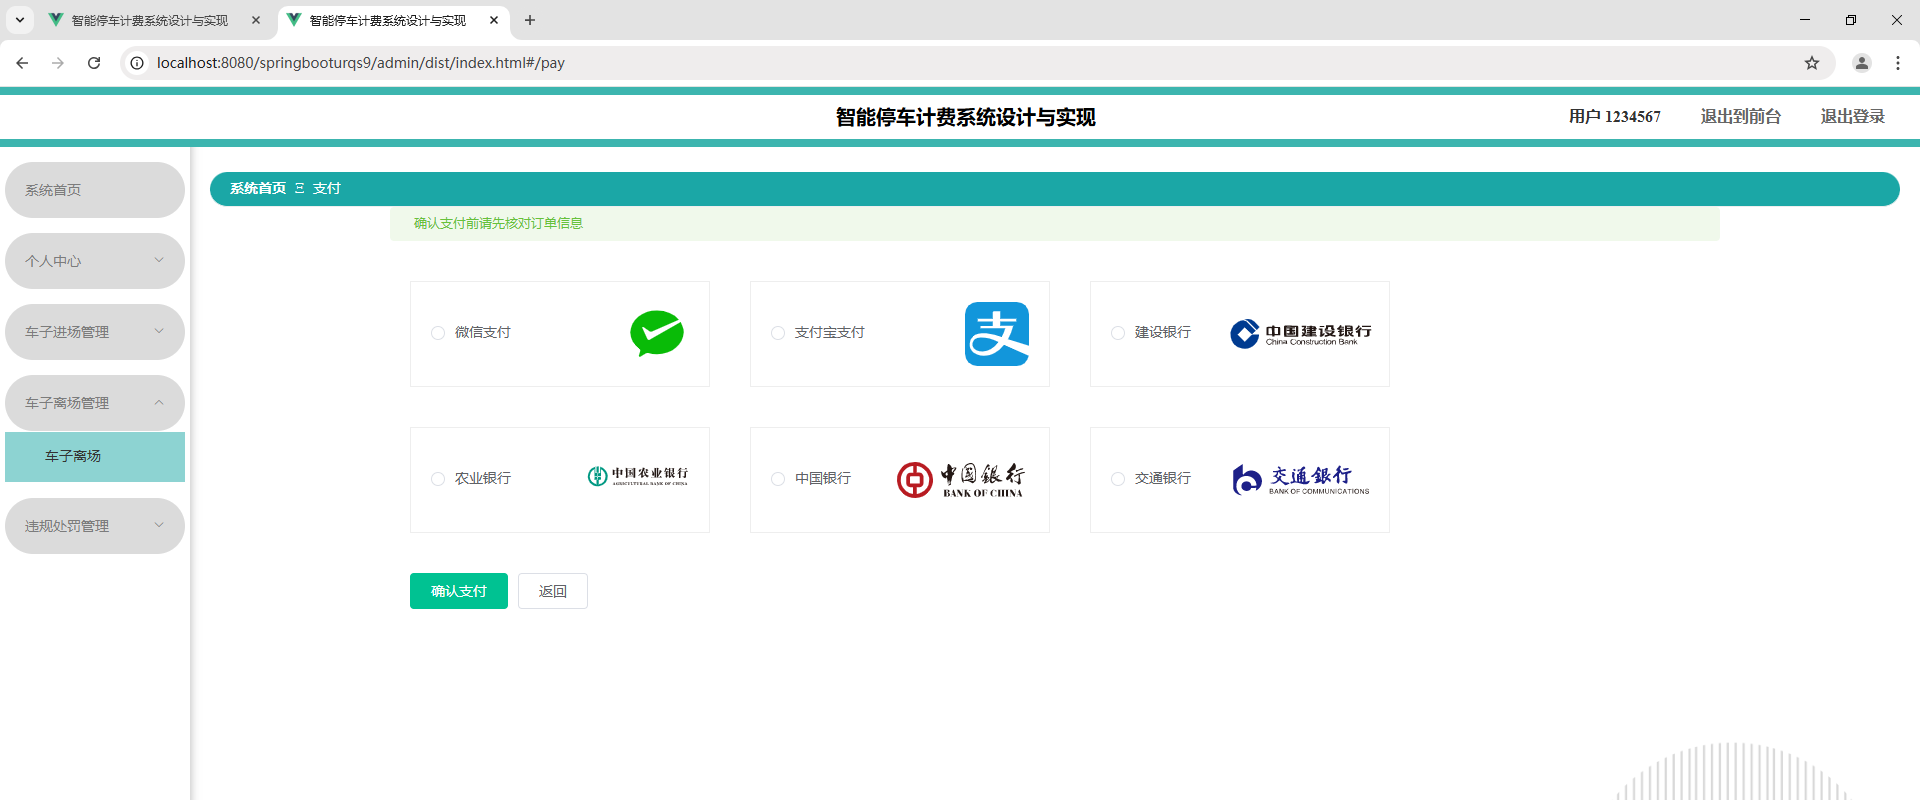Expand the 车子进场管理 sidebar chevron
The image size is (1920, 800).
(x=159, y=331)
